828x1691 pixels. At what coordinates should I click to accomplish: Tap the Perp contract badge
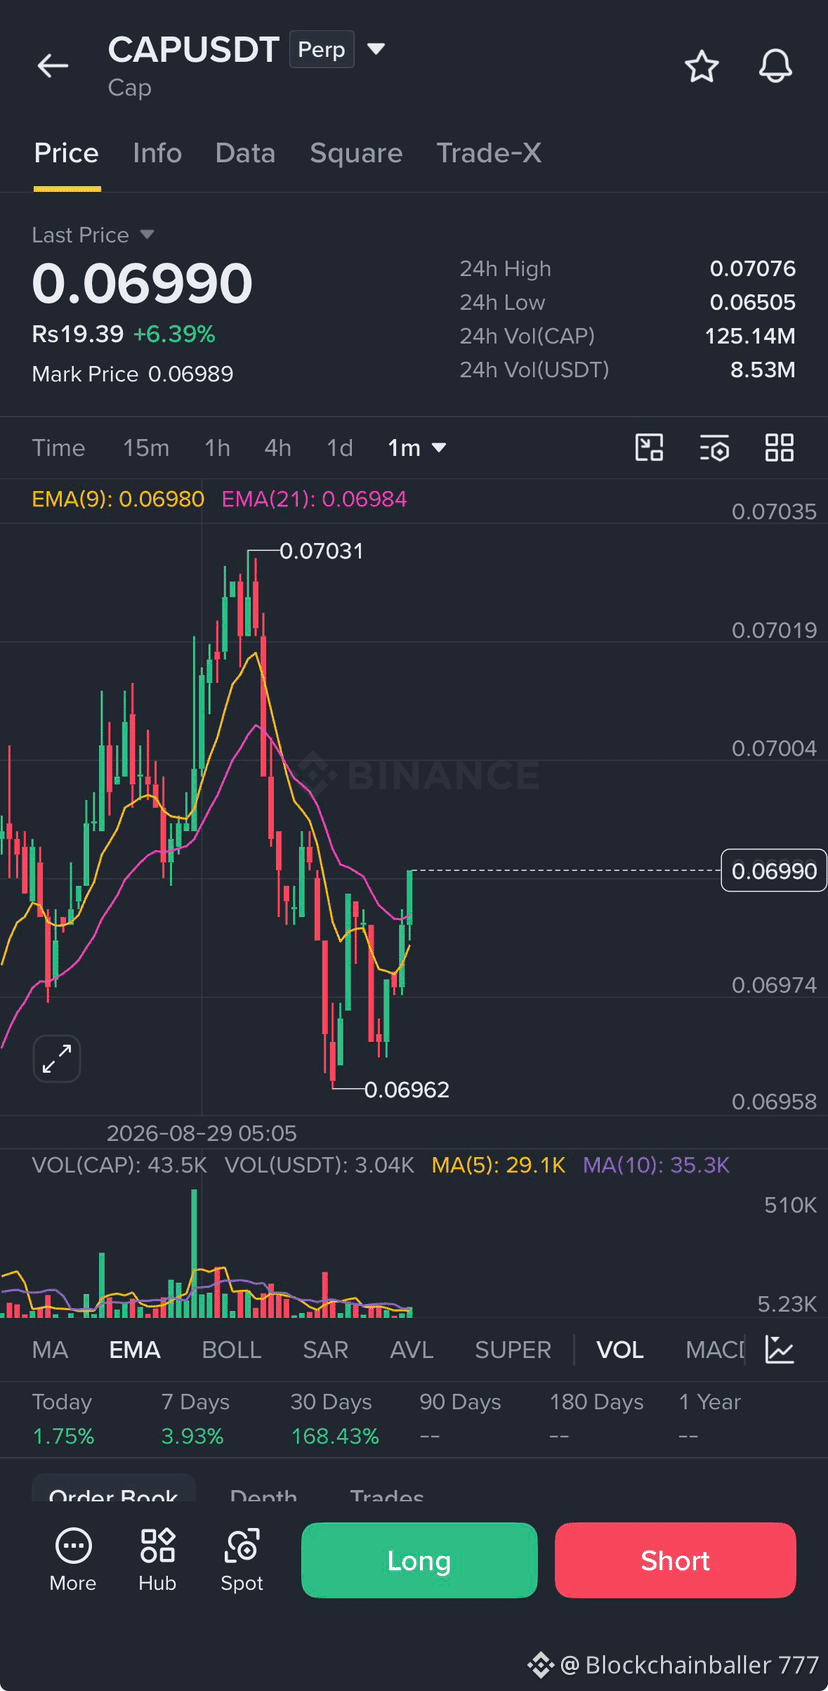322,49
